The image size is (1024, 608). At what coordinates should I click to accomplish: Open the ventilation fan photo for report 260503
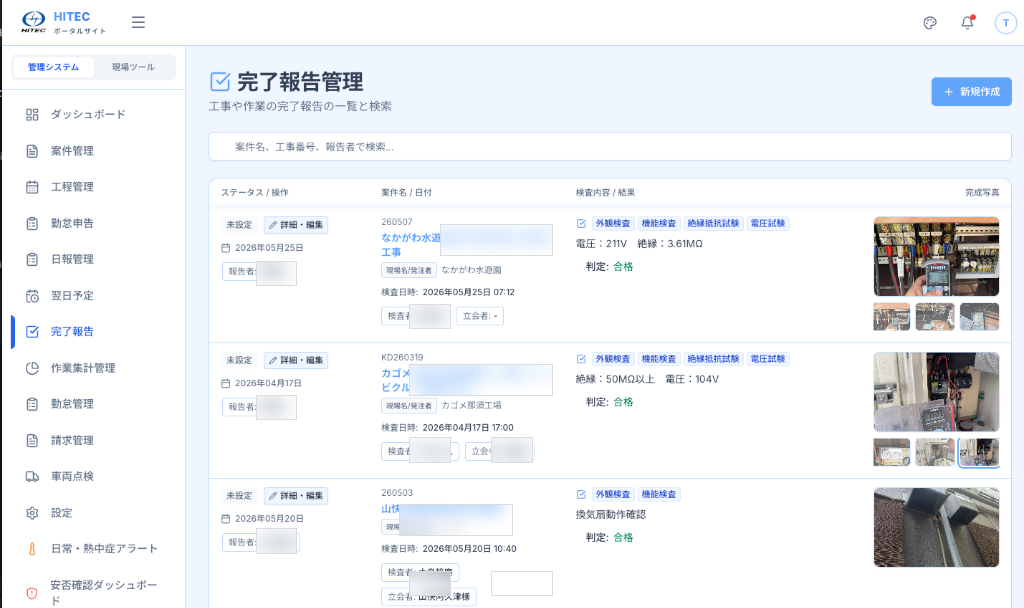[x=936, y=527]
